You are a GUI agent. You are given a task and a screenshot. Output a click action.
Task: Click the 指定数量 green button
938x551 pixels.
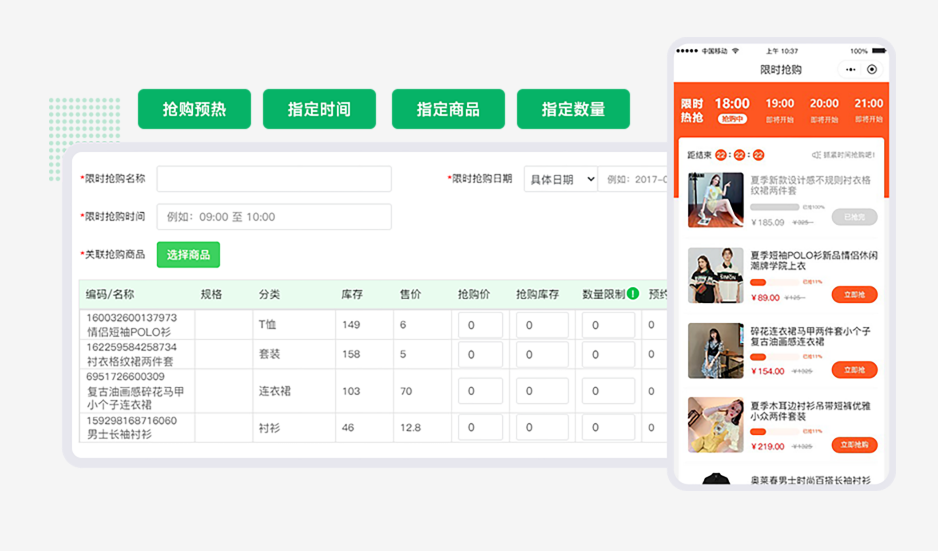point(573,109)
